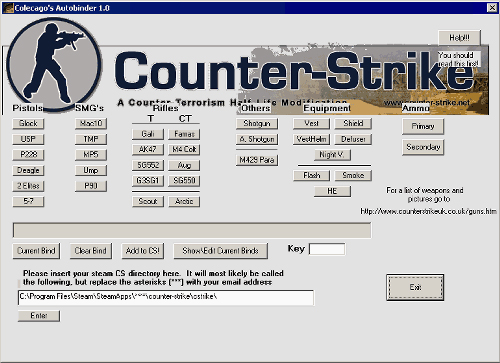This screenshot has height=363, width=500.
Task: Click the Autobinder title bar icon
Action: point(8,8)
